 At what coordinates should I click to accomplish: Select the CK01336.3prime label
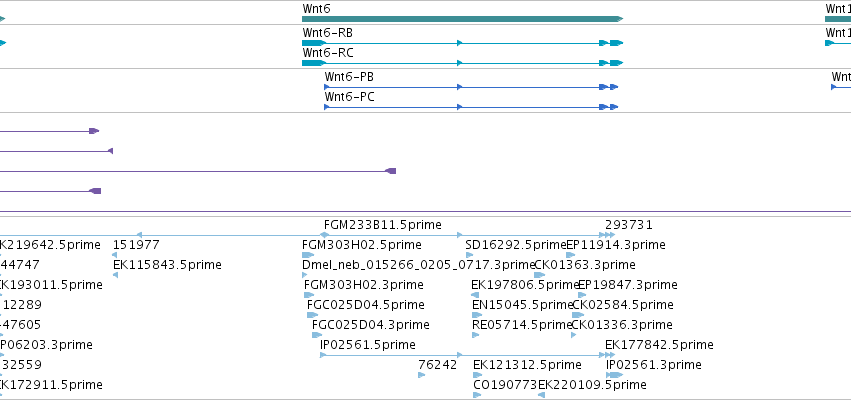623,325
